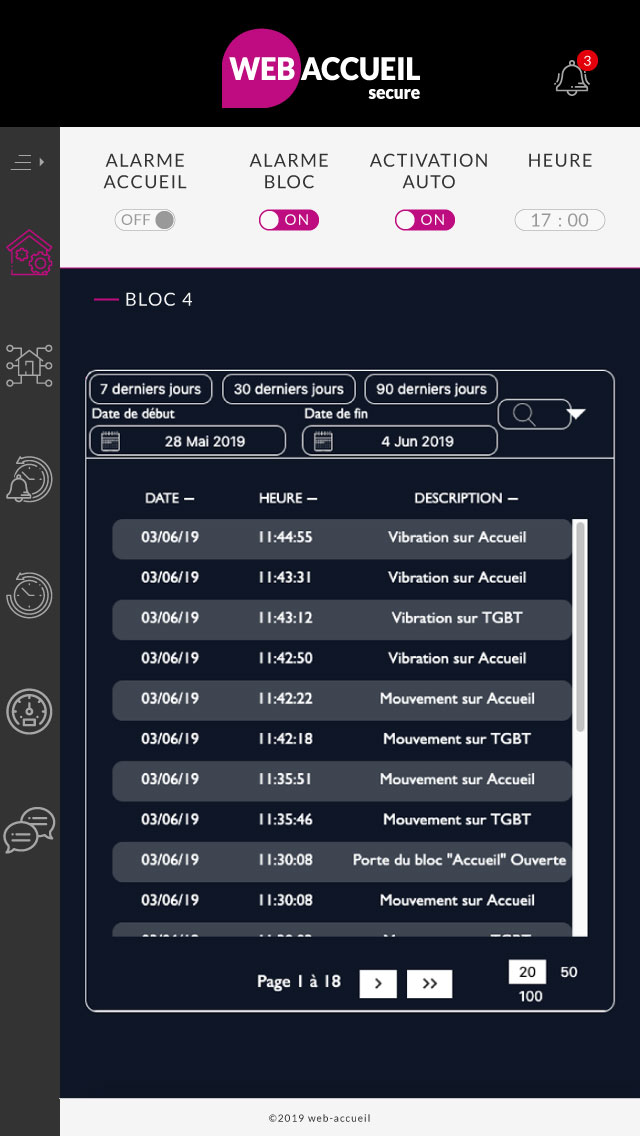Select row 11:42:50 Vibration sur Accueil

click(342, 659)
